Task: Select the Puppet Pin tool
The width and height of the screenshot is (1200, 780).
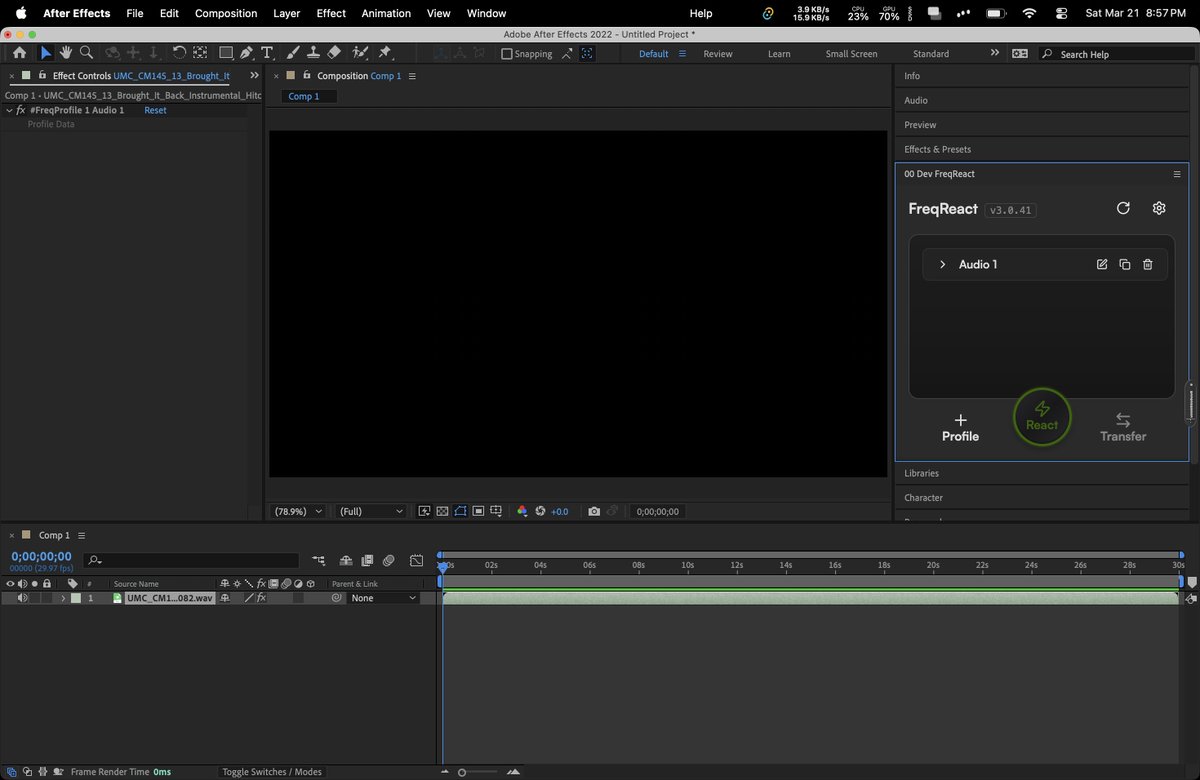Action: [385, 53]
